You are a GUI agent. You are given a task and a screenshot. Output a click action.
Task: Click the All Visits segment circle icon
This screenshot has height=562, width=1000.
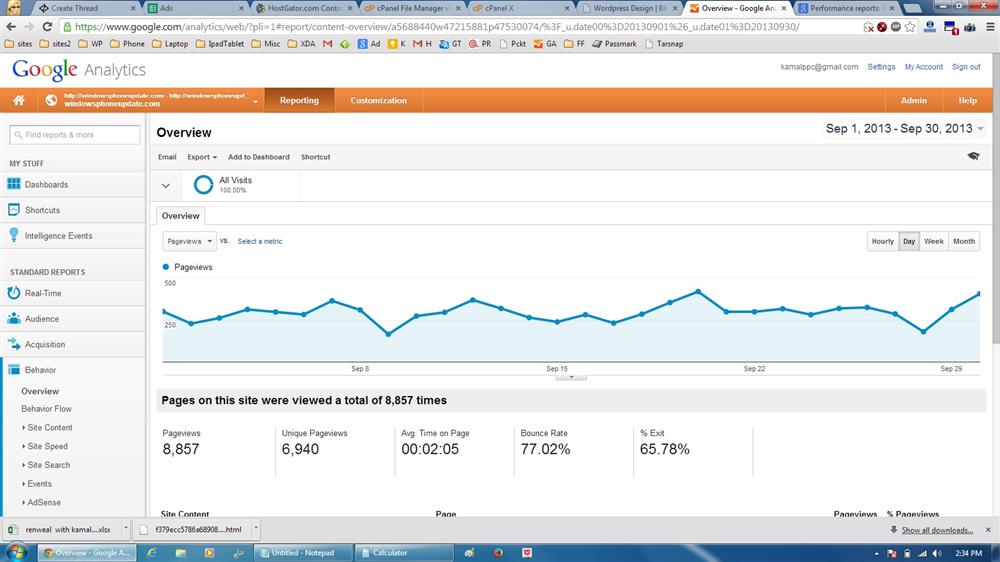203,185
